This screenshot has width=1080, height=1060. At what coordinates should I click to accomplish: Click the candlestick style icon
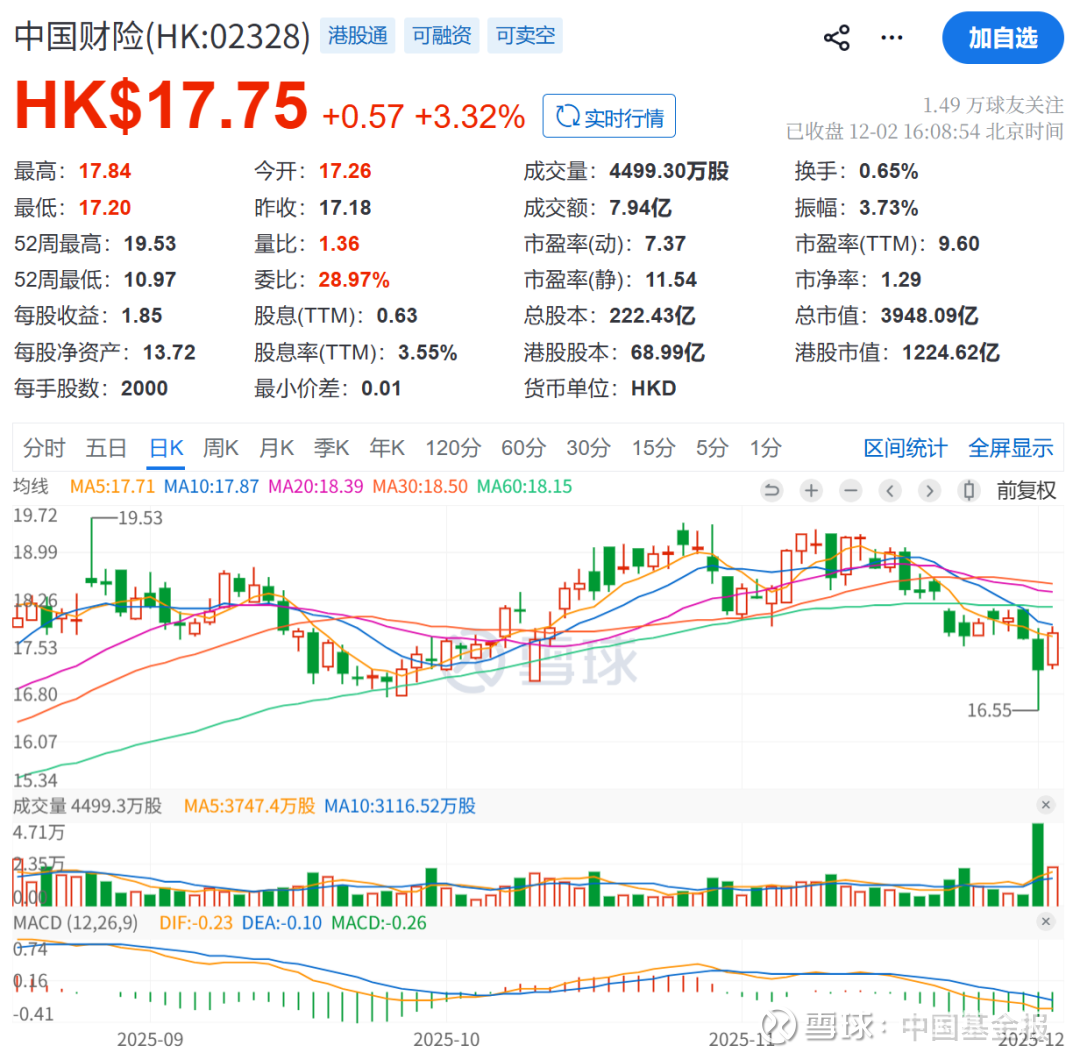click(968, 490)
